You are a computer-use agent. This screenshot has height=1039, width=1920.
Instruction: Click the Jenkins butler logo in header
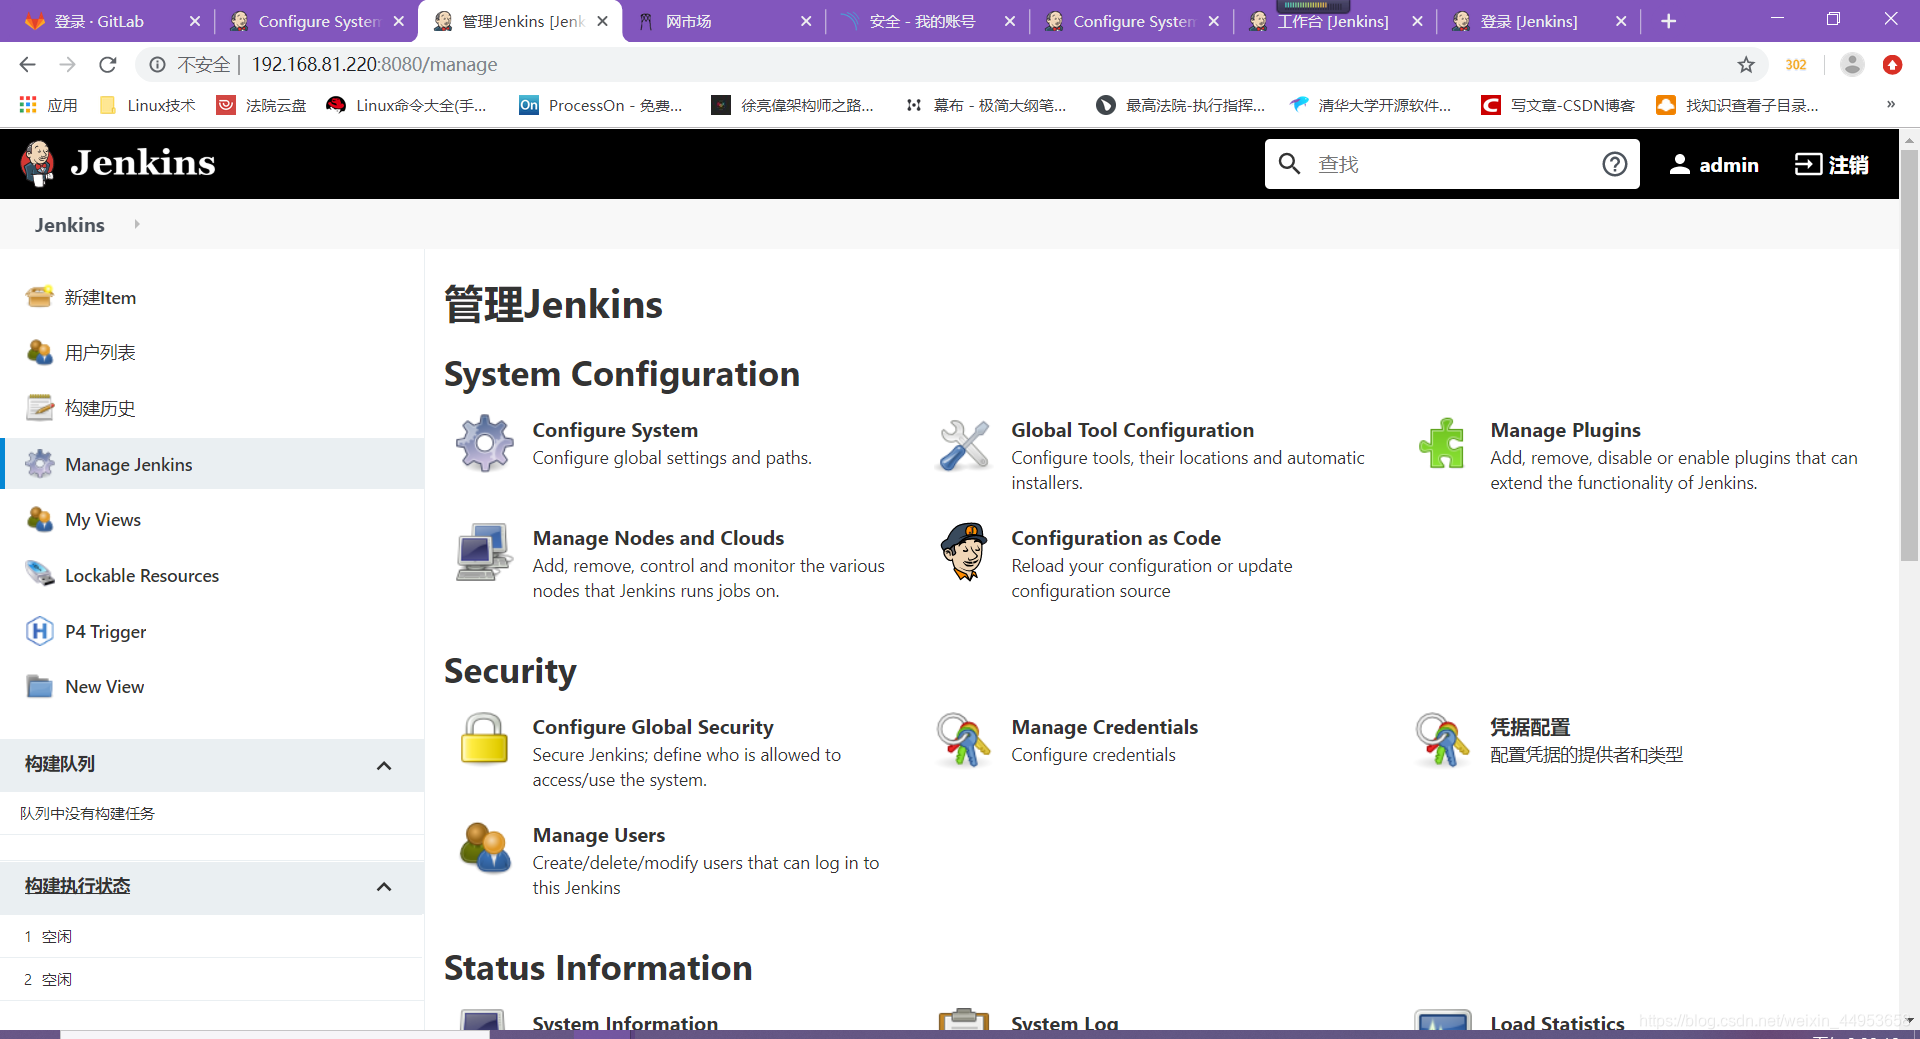tap(38, 163)
